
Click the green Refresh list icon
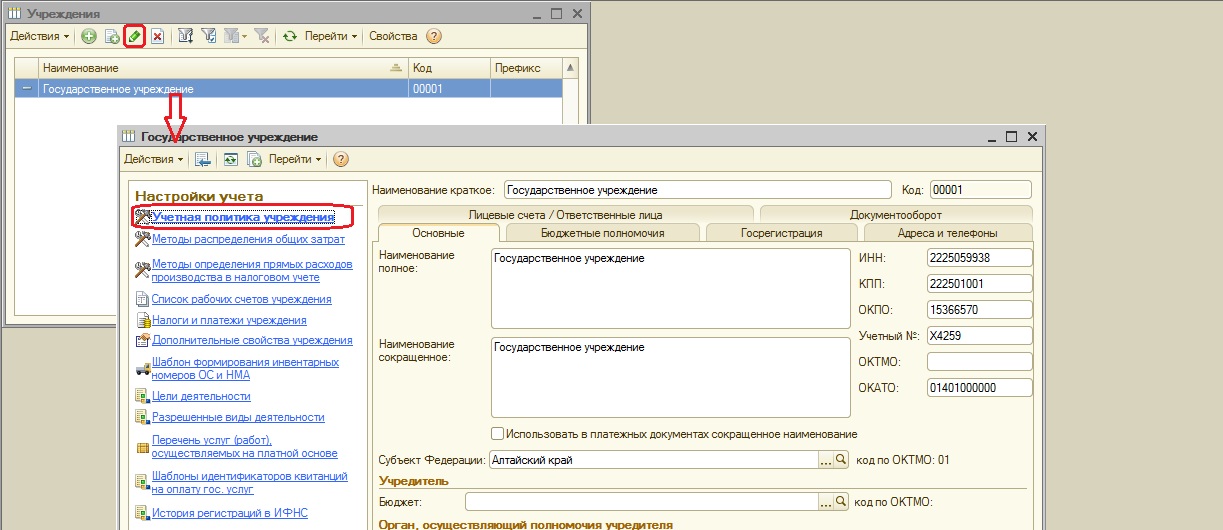click(290, 36)
